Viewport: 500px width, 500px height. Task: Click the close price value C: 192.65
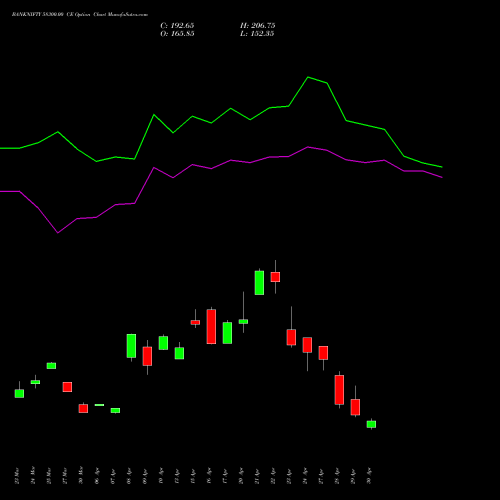(x=177, y=26)
